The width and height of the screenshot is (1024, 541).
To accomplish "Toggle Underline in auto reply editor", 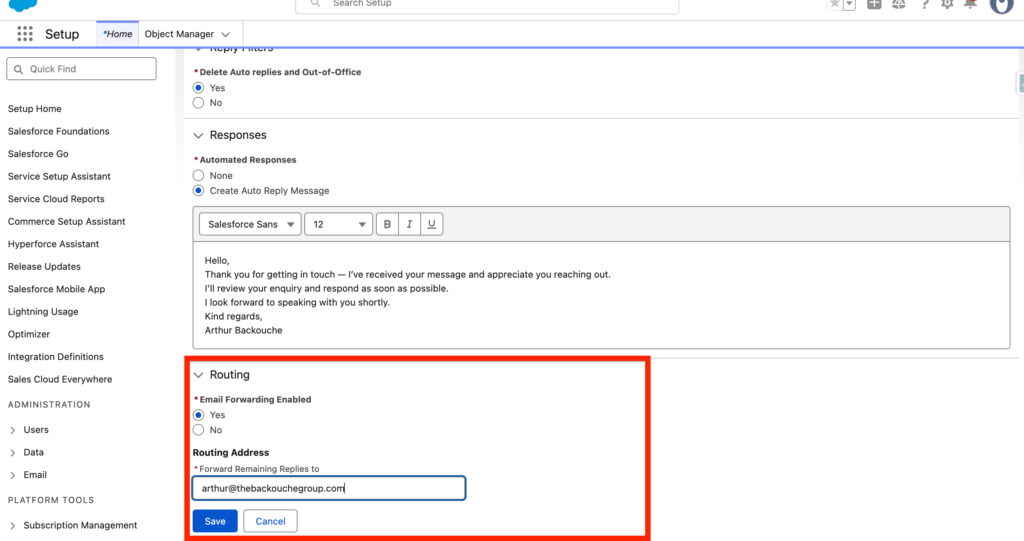I will click(x=431, y=225).
